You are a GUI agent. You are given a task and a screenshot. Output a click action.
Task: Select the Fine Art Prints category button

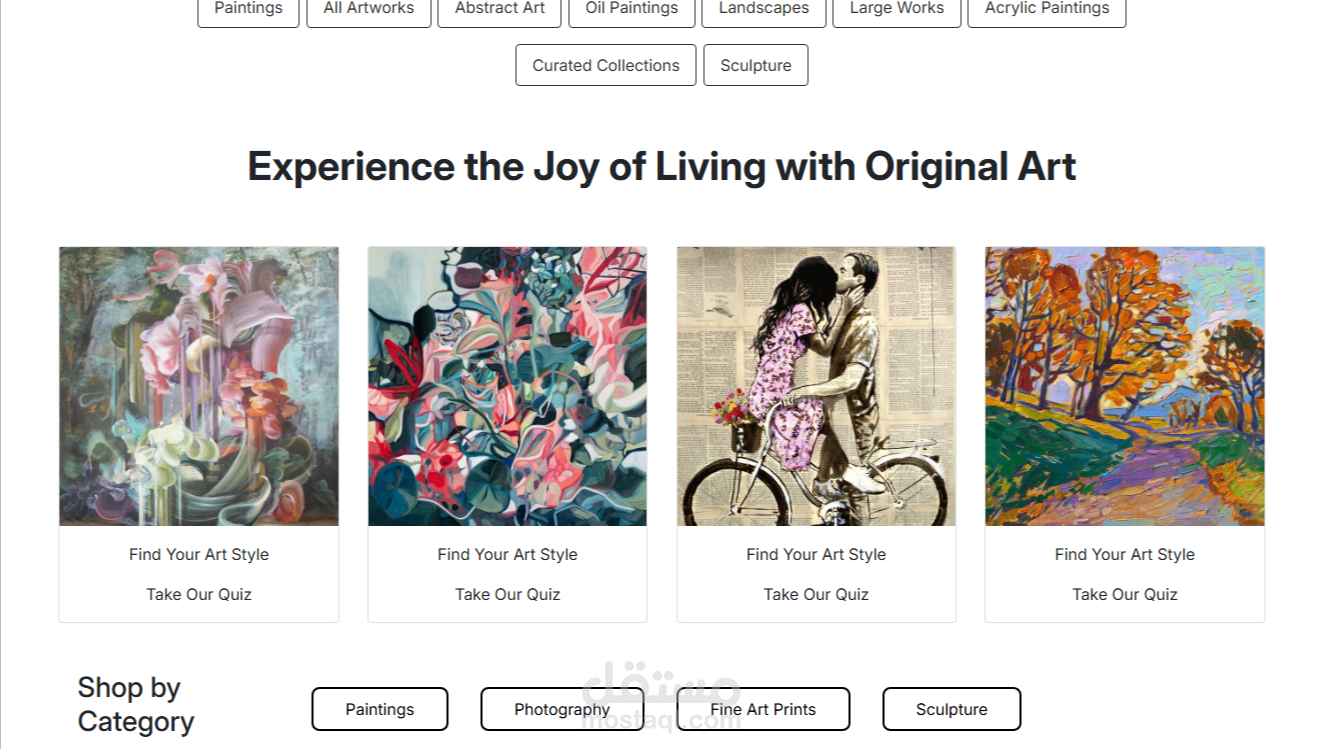point(763,709)
